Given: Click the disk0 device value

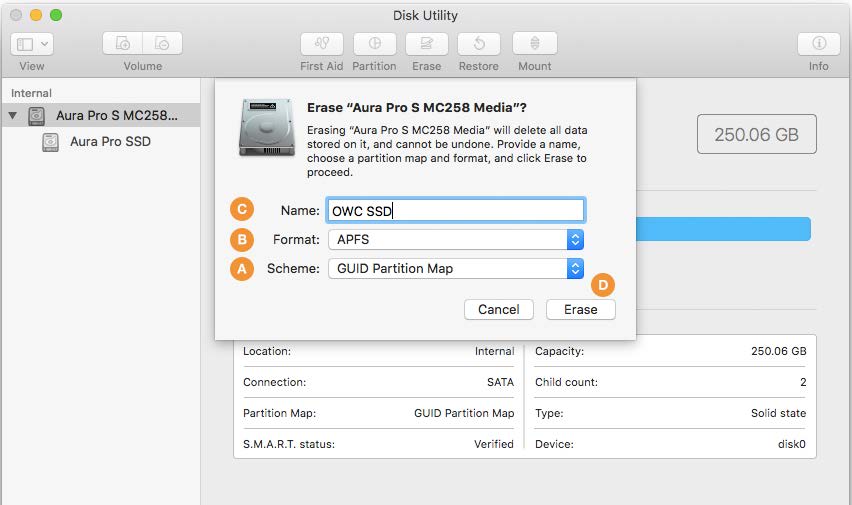Looking at the screenshot, I should [792, 444].
